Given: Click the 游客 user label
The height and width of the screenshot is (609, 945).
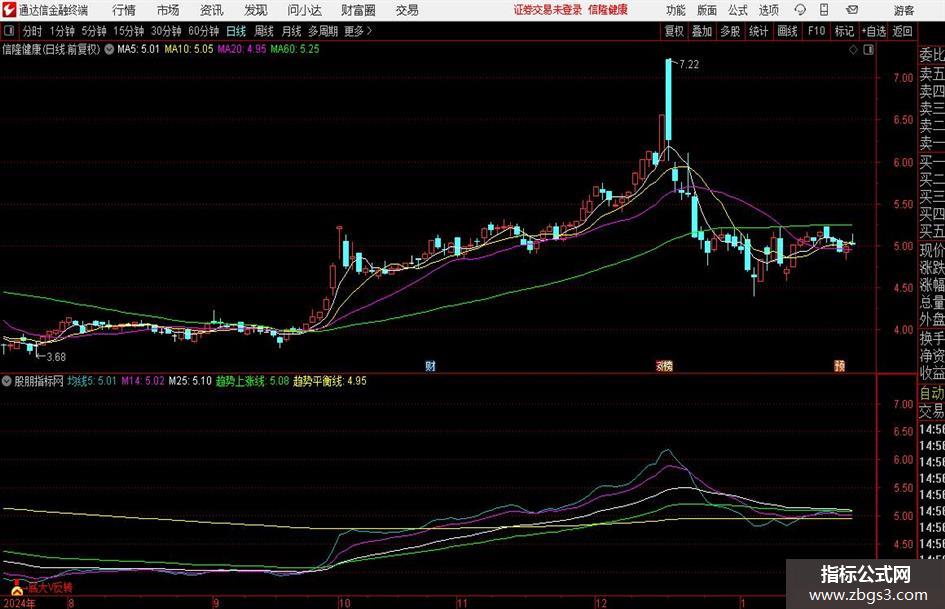Looking at the screenshot, I should click(x=904, y=10).
